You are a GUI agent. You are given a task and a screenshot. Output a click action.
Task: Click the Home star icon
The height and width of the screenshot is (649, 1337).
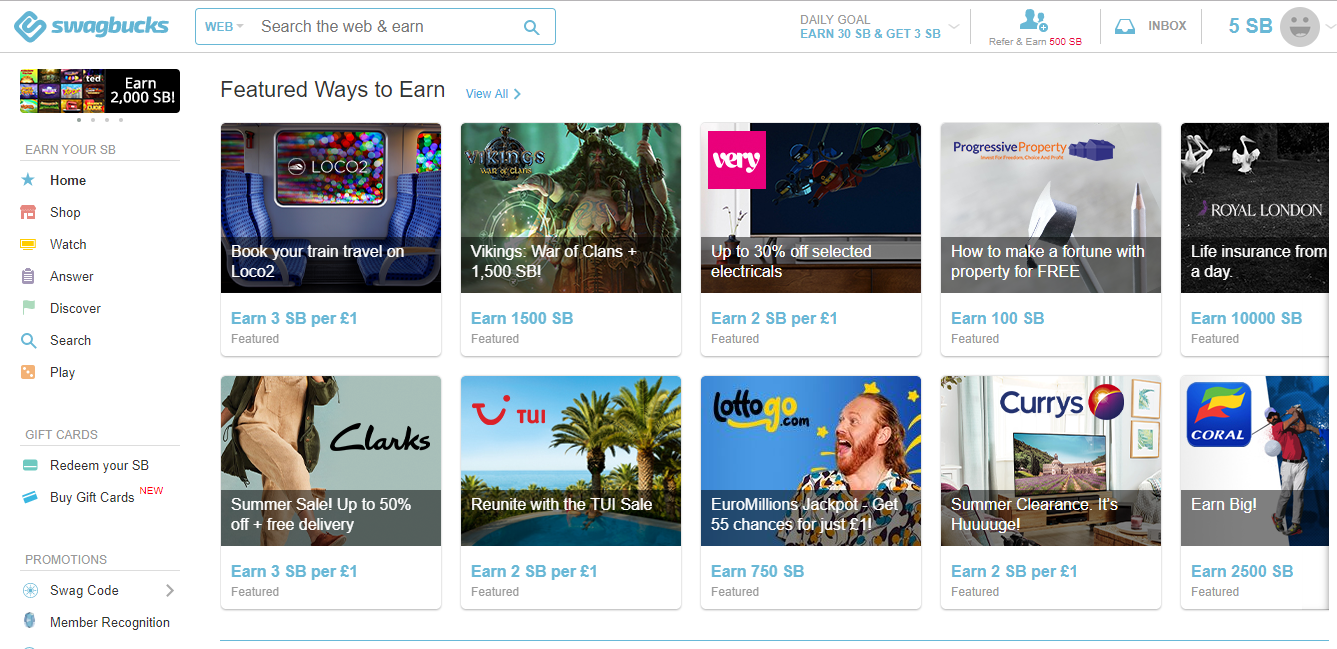tap(28, 180)
